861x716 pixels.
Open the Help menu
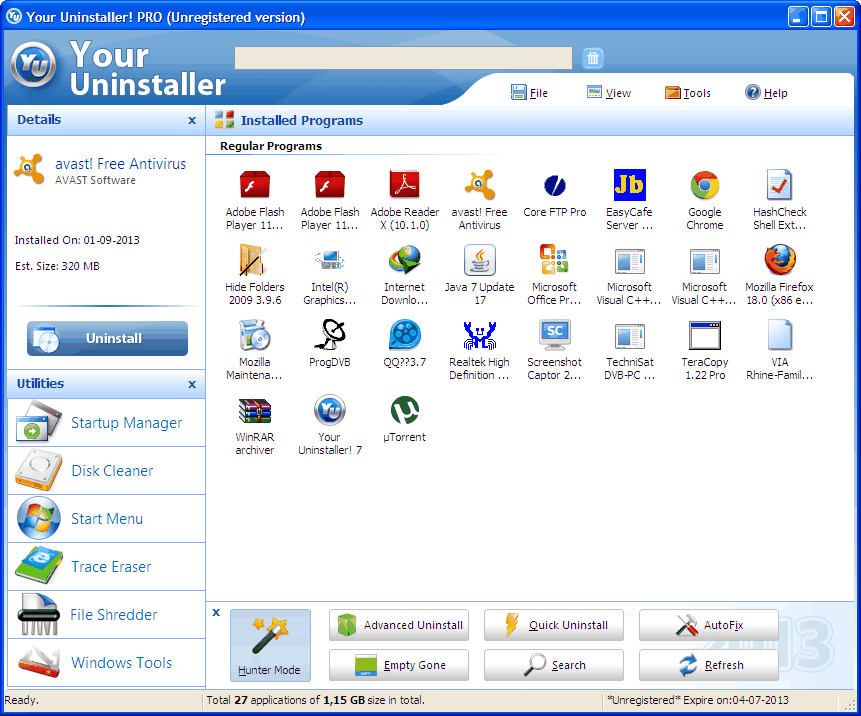click(766, 93)
